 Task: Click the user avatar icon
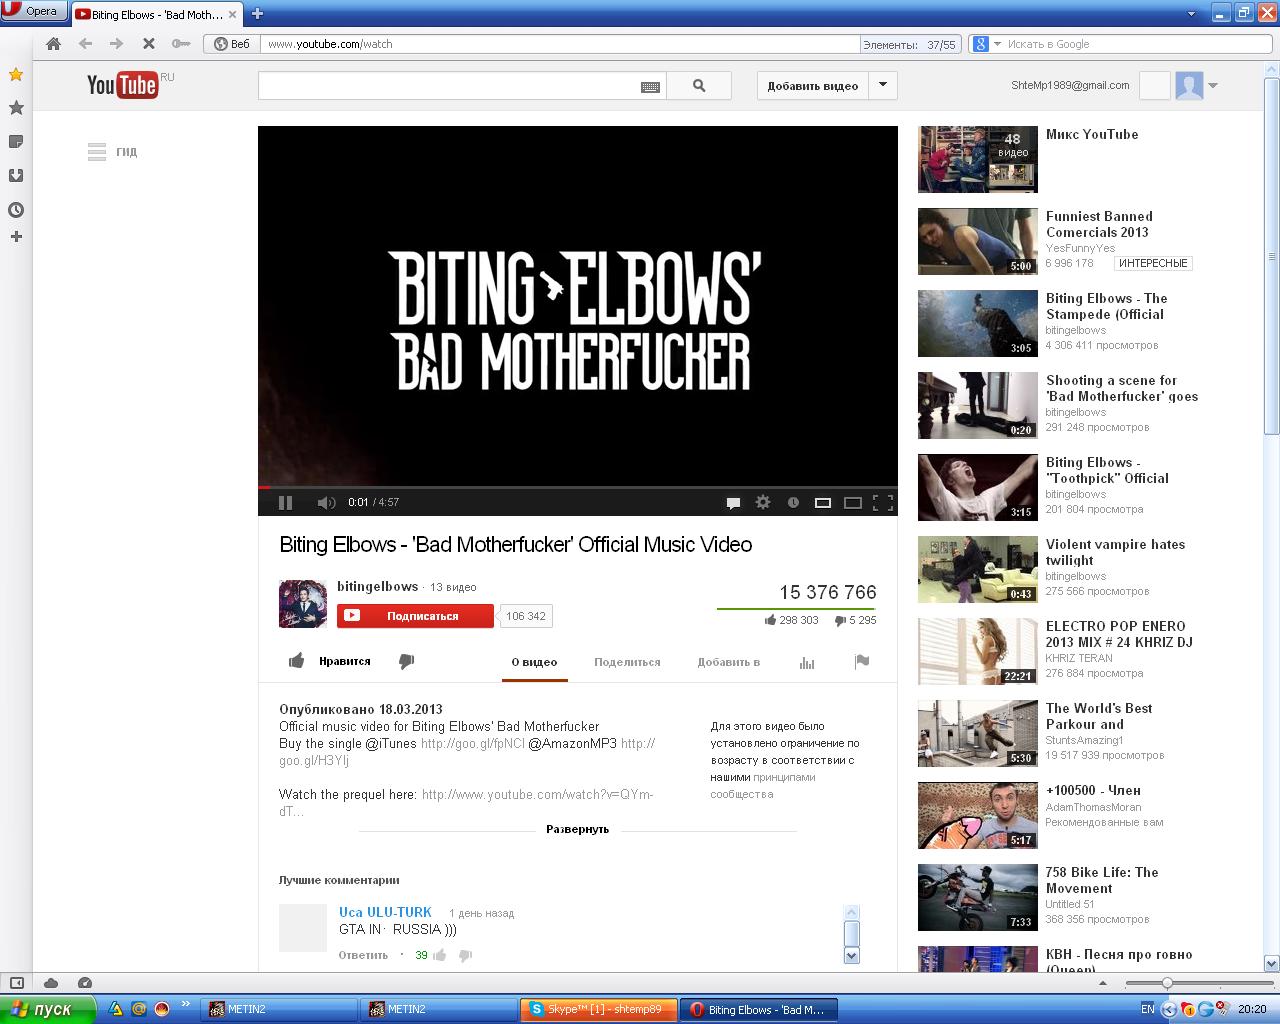tap(1189, 86)
